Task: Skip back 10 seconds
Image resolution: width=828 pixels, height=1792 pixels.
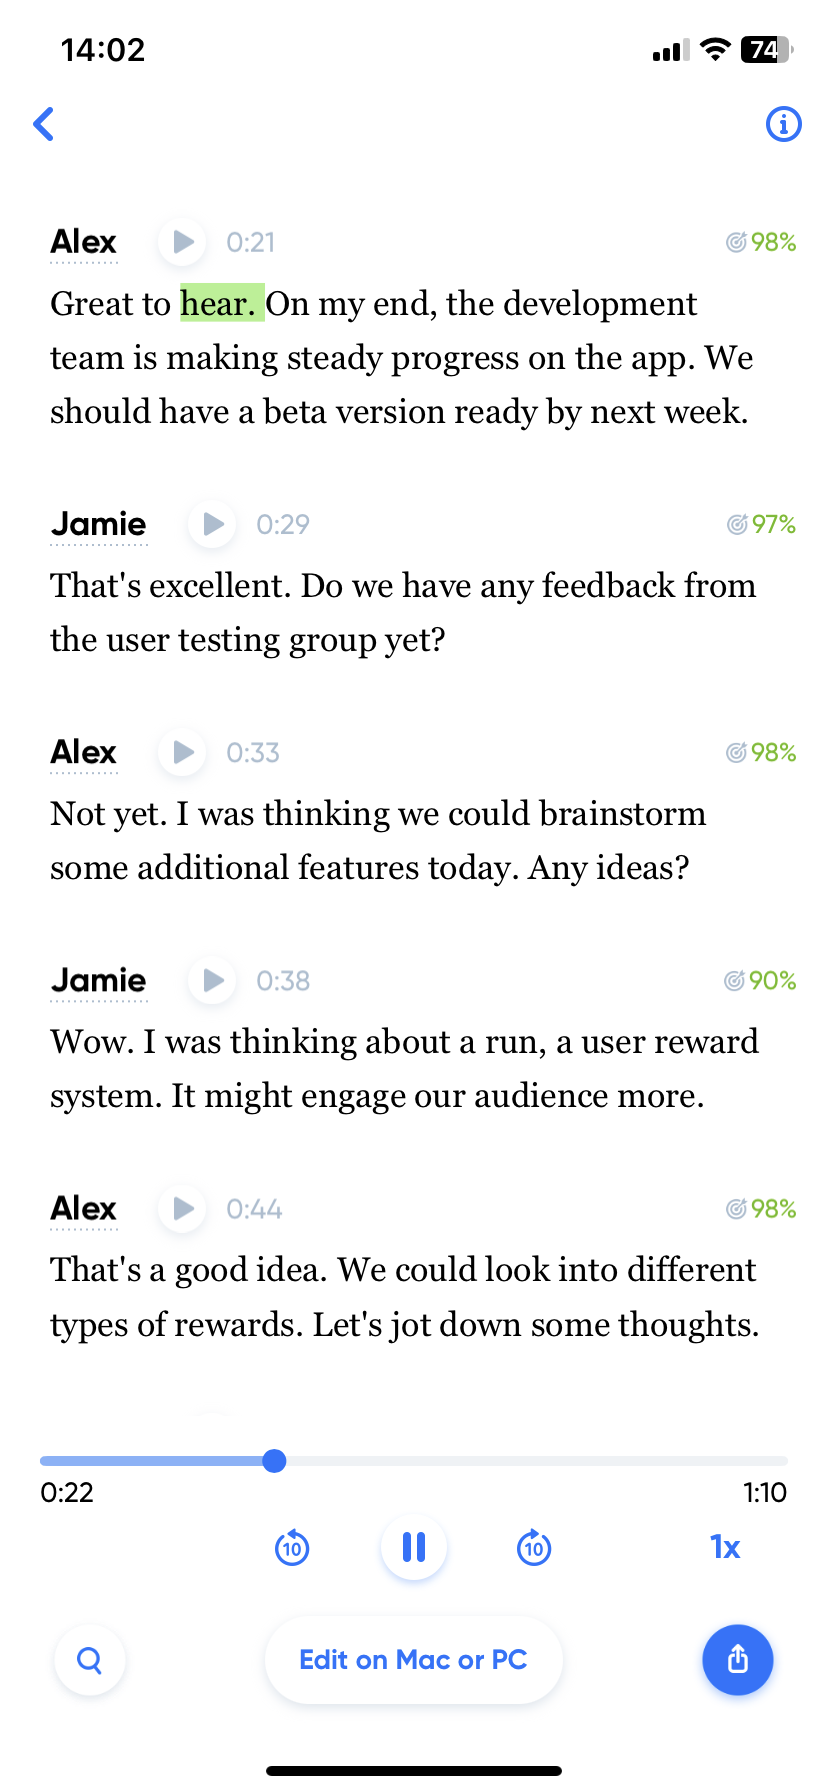Action: point(291,1547)
